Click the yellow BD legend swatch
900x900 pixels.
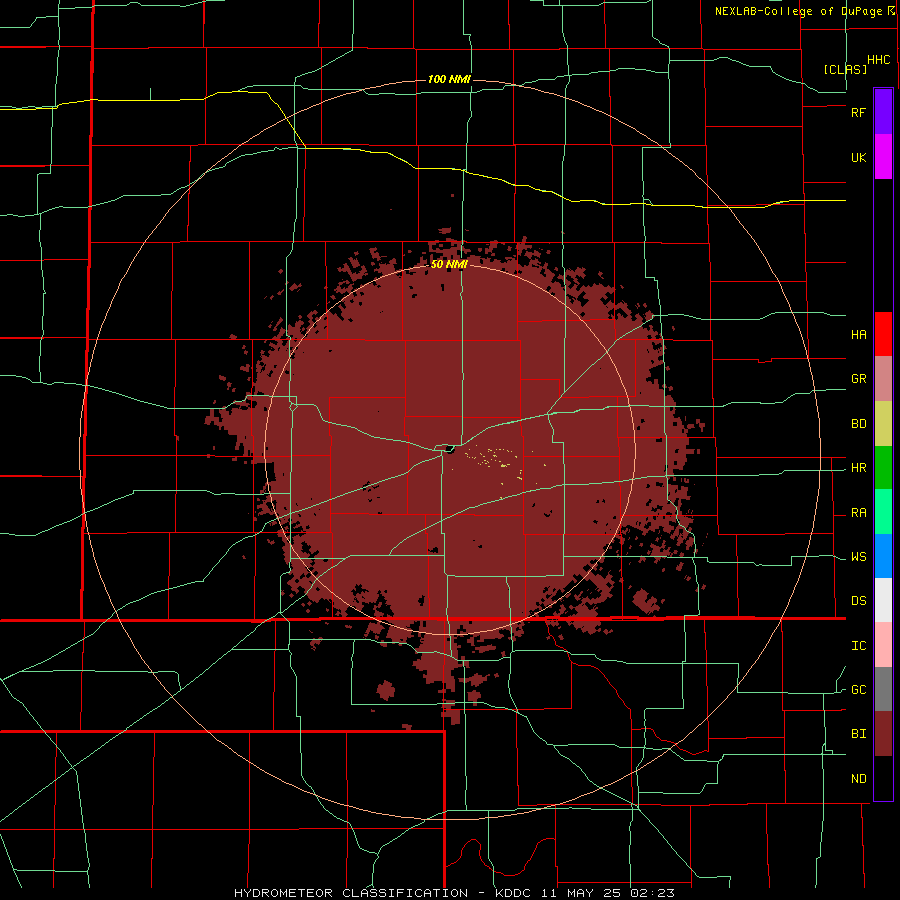pos(883,424)
